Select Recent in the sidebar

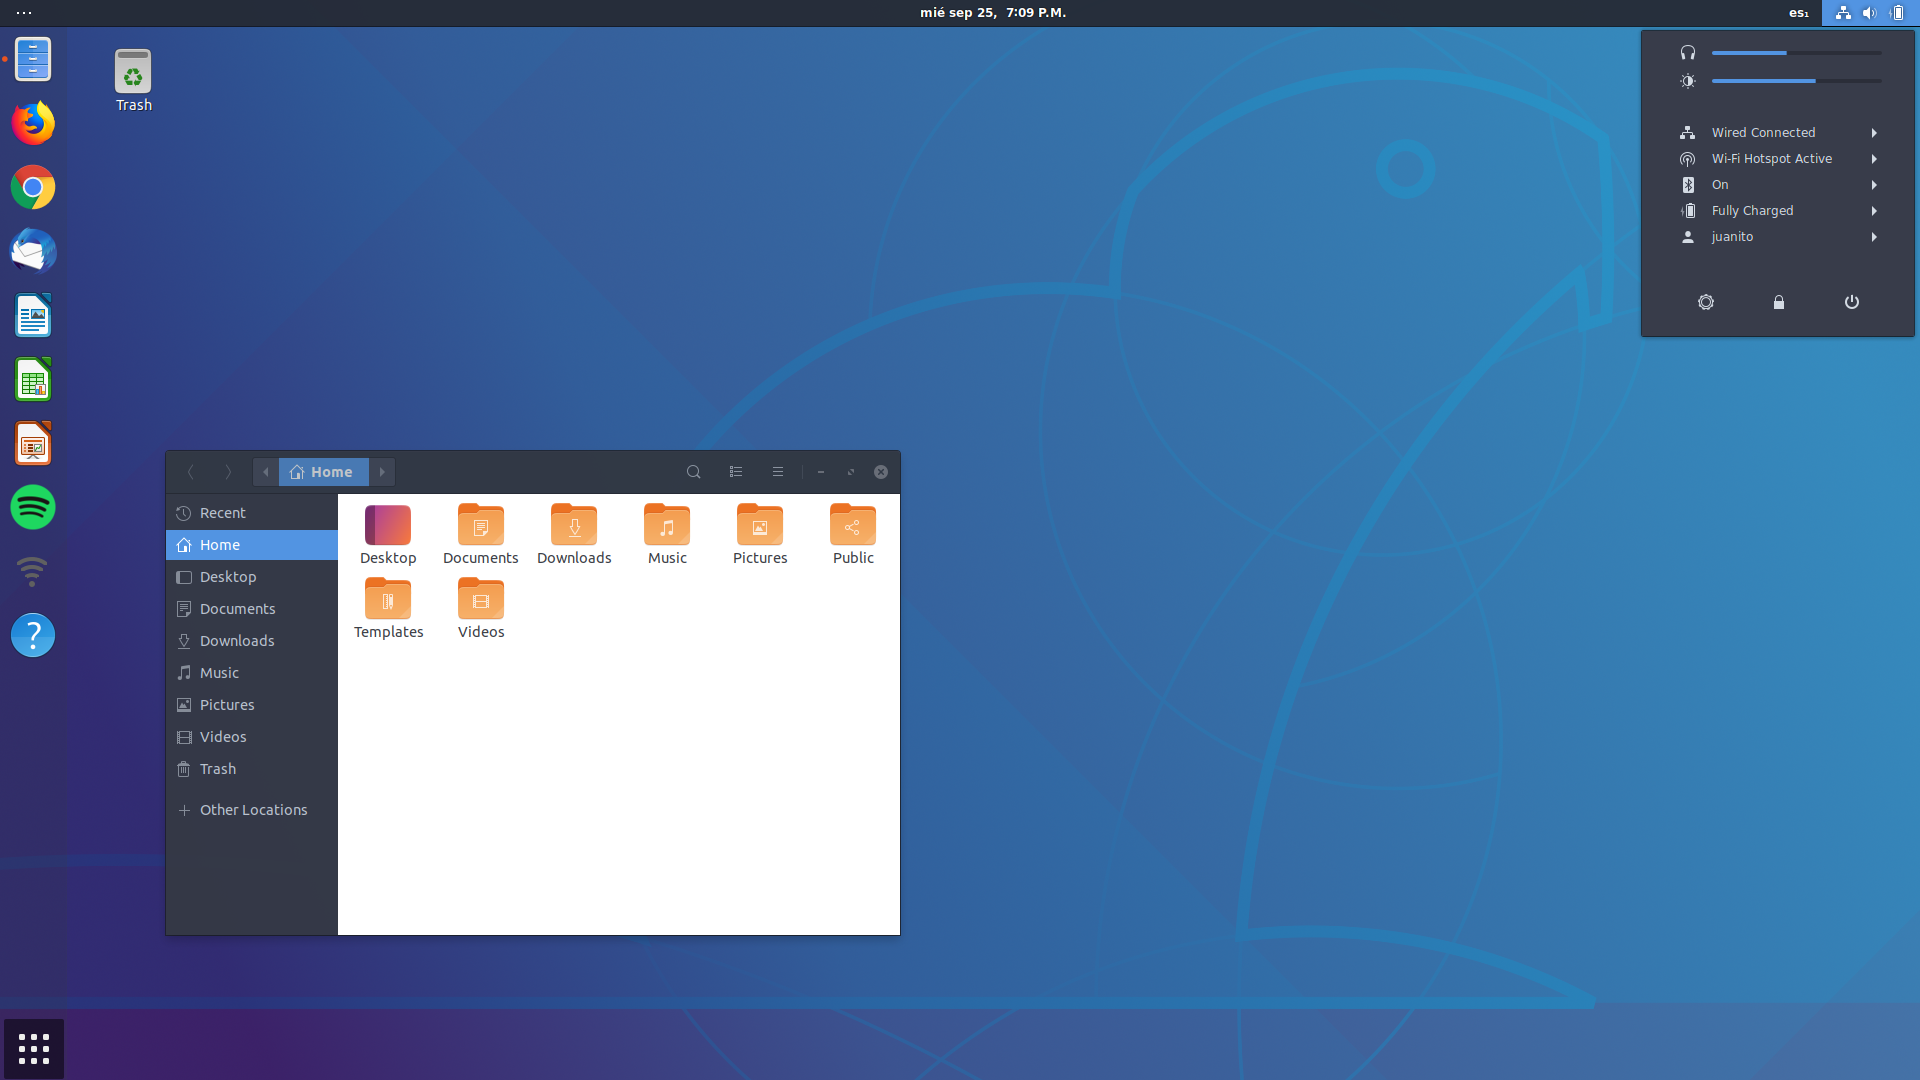pyautogui.click(x=222, y=513)
